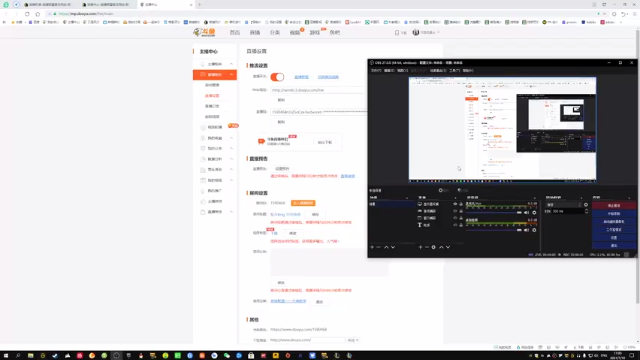Toggle visibility eye of first OBS source
This screenshot has width=640, height=360.
tap(455, 204)
